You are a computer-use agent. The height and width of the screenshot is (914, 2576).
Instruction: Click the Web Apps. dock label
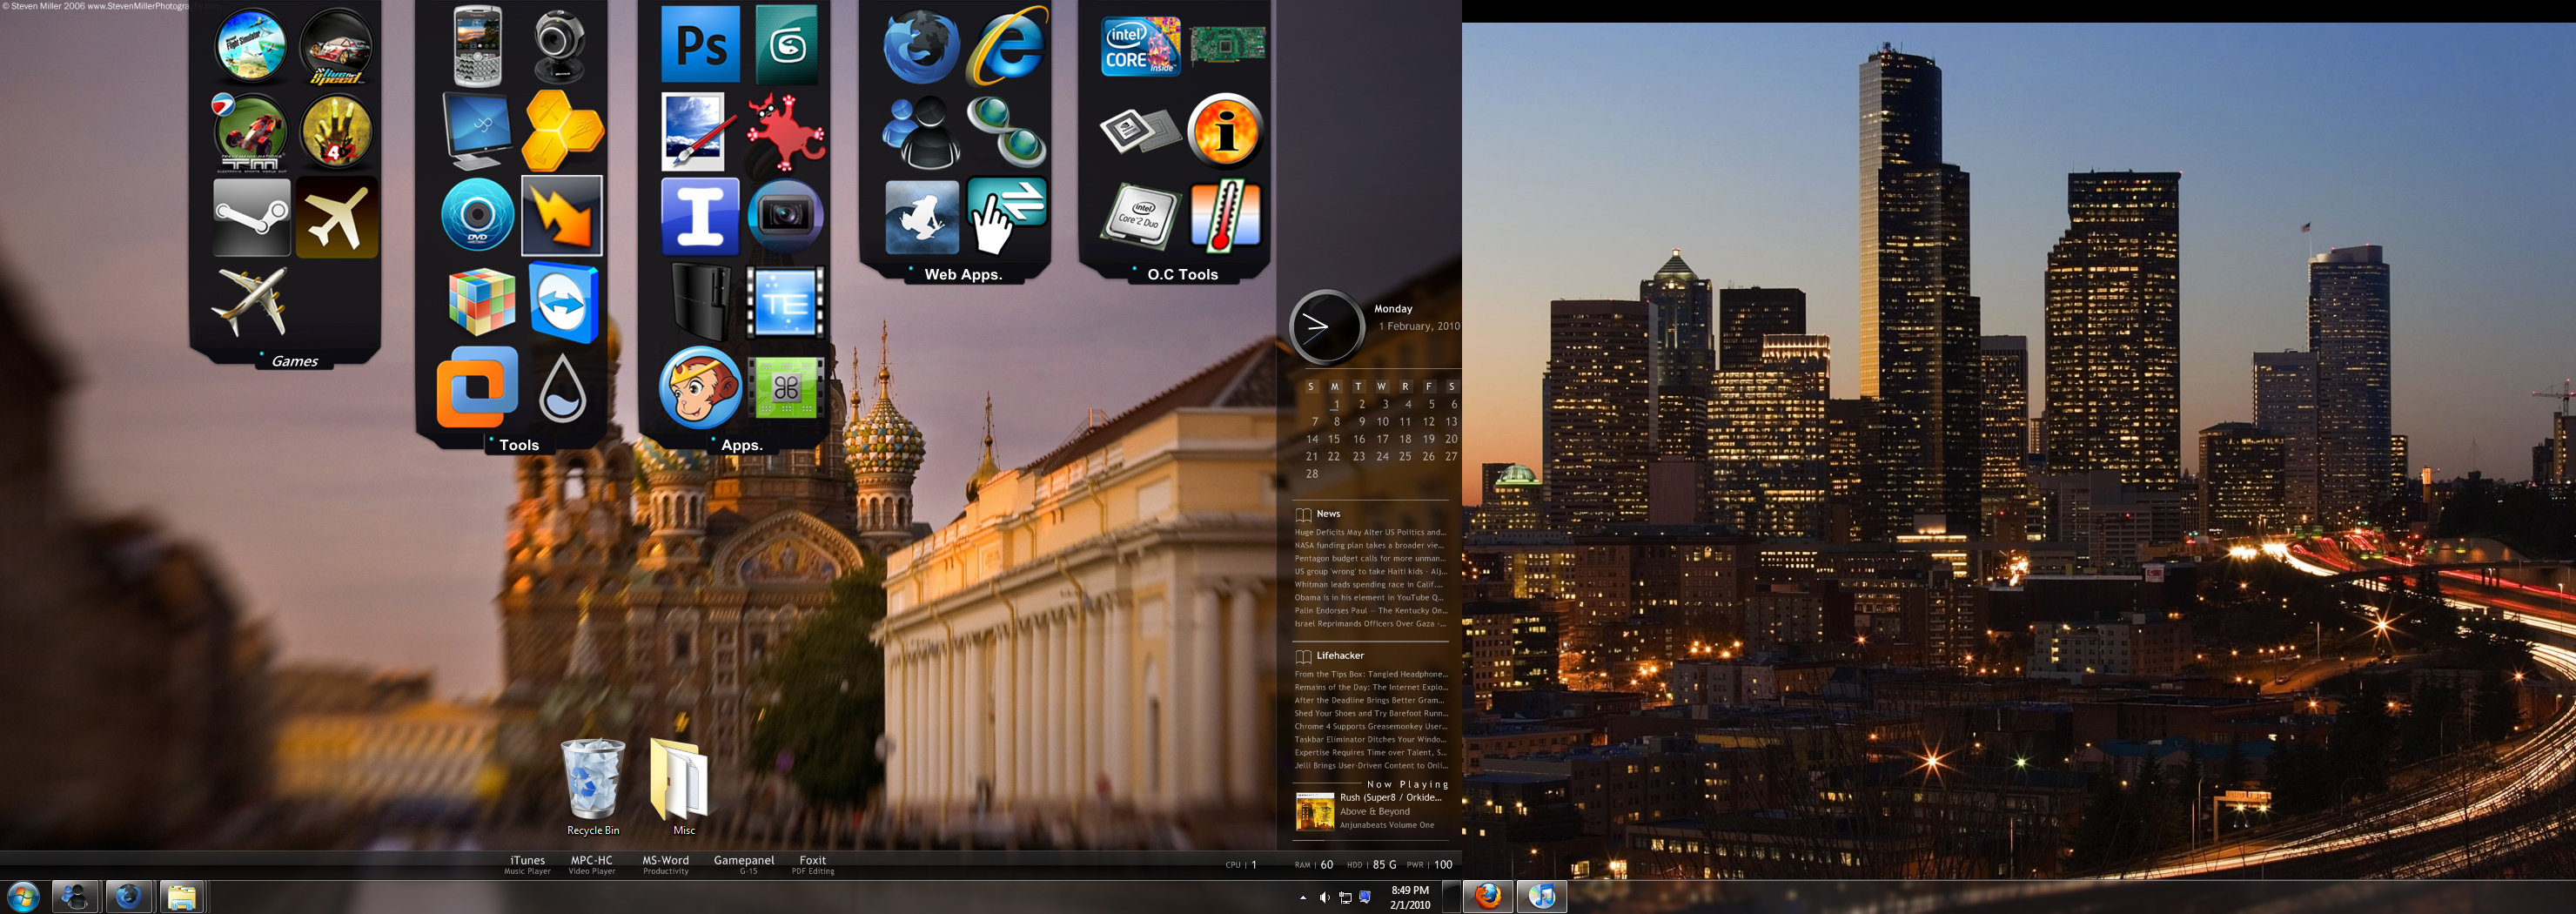tap(963, 274)
